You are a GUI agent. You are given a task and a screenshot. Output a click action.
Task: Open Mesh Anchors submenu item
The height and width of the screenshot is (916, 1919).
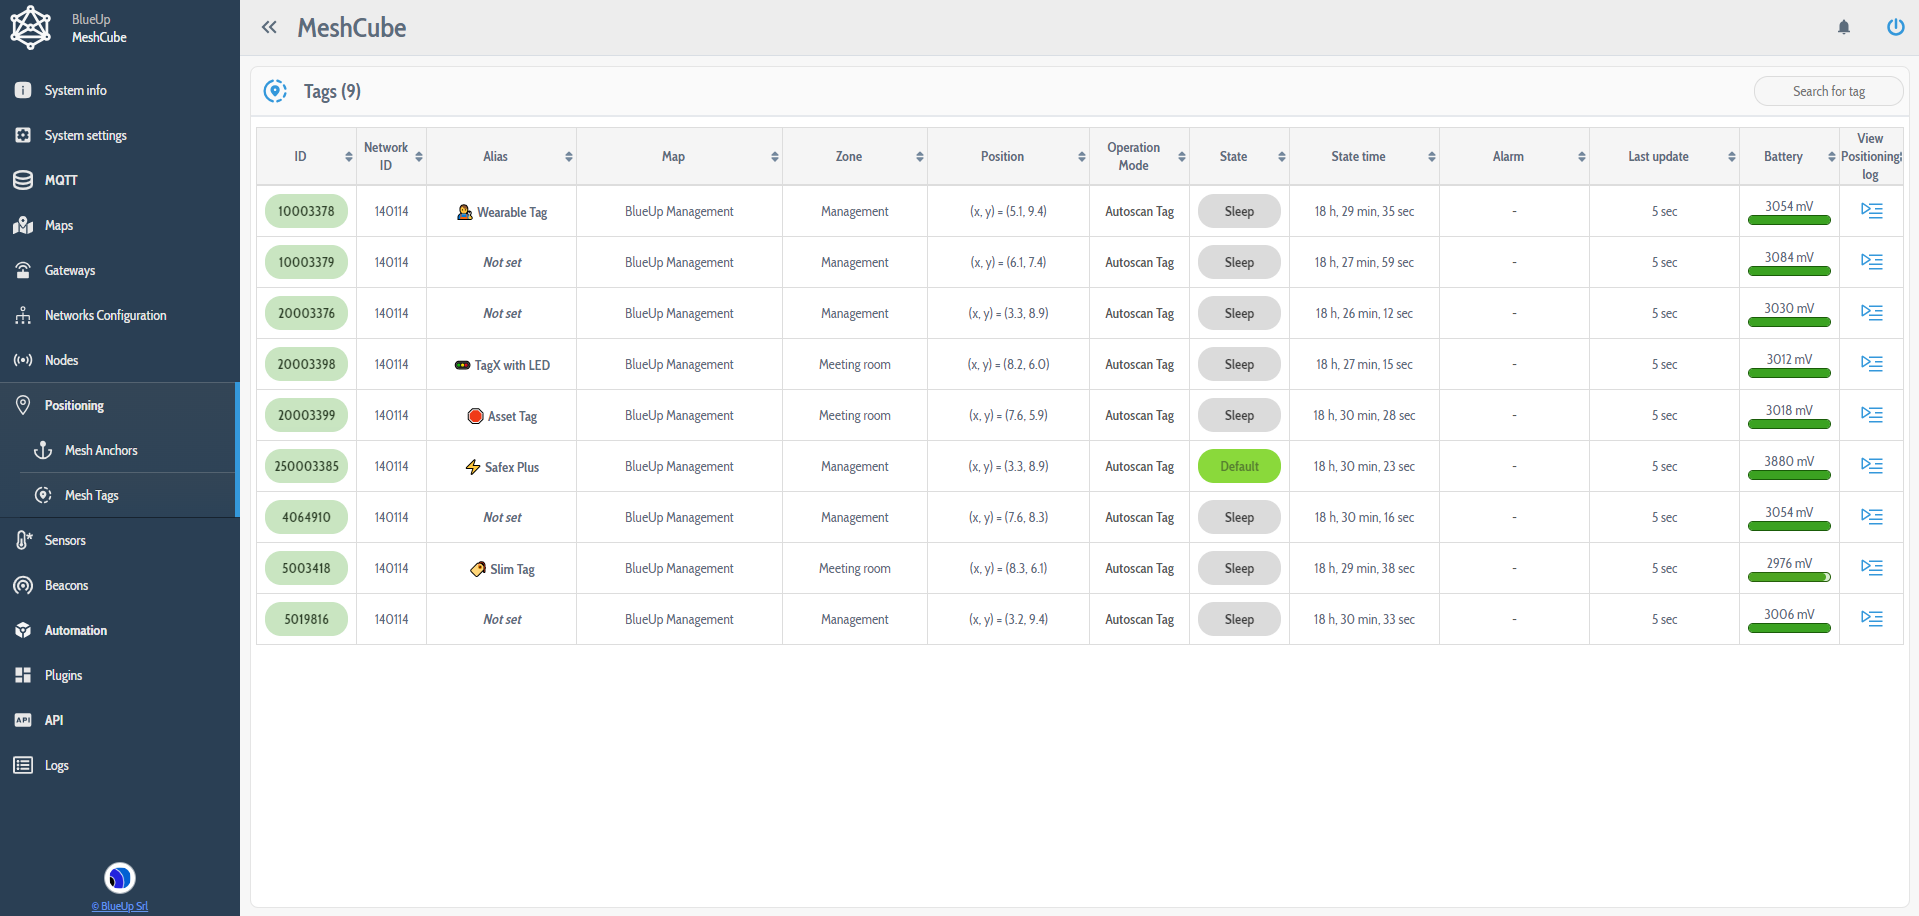click(x=101, y=450)
